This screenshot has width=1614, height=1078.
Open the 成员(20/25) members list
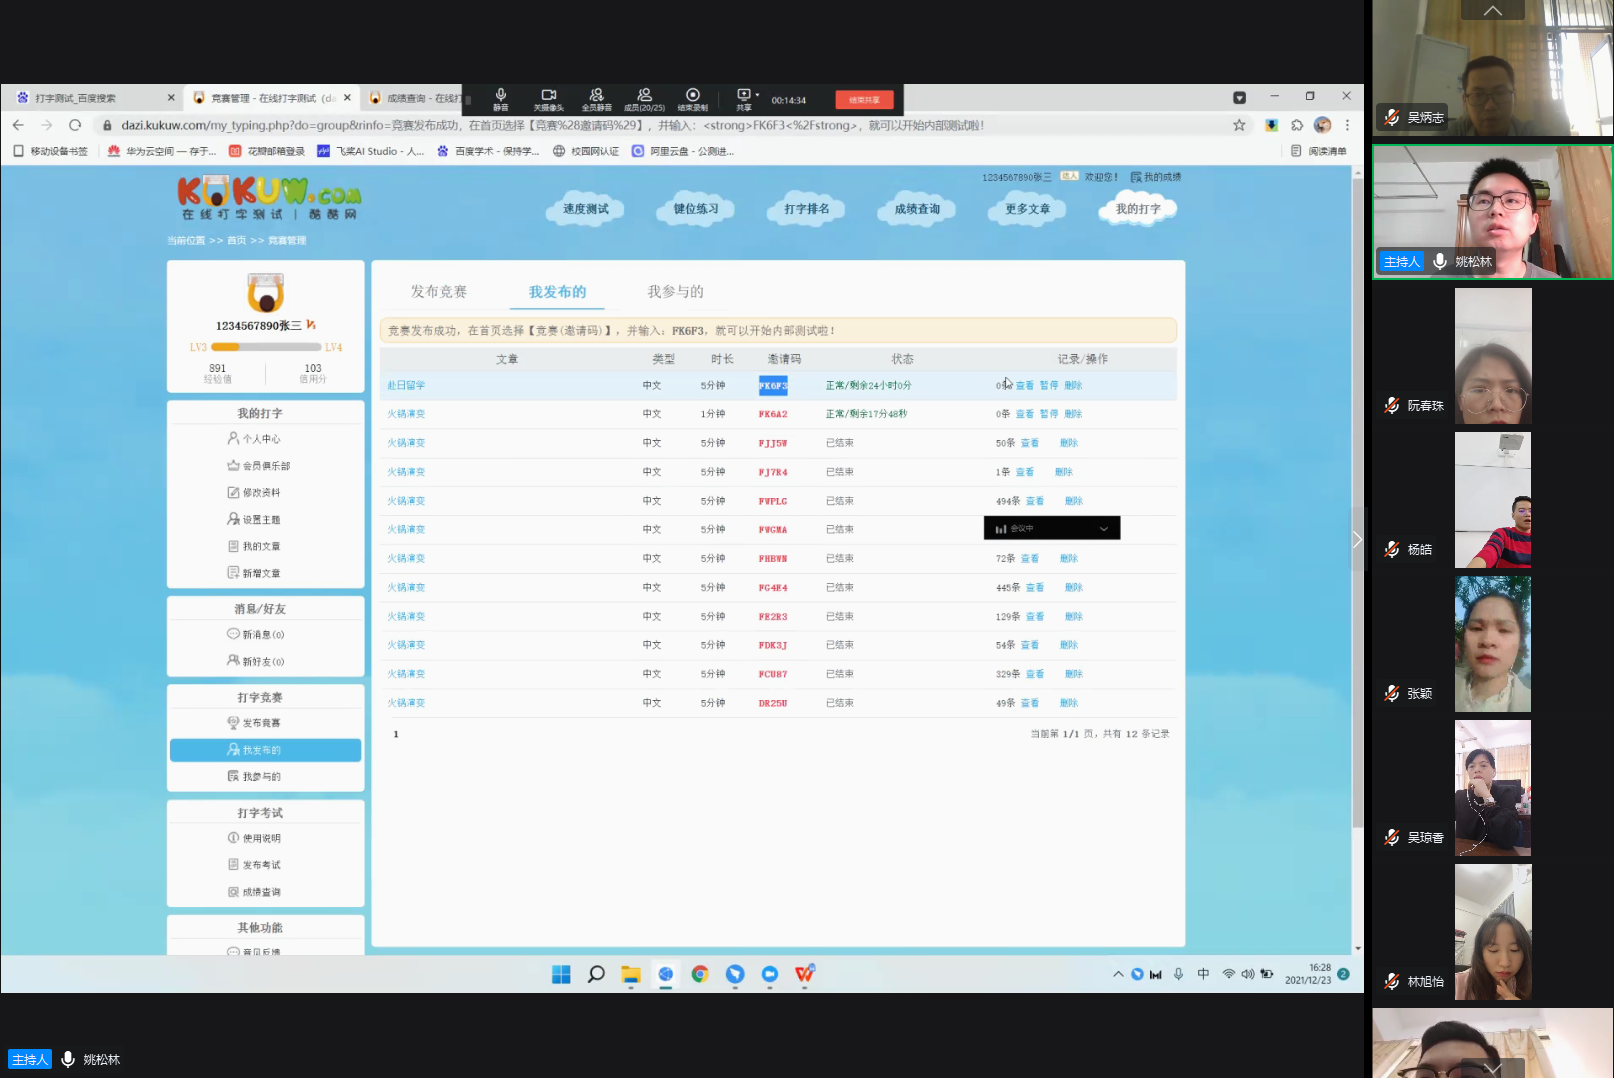point(644,98)
